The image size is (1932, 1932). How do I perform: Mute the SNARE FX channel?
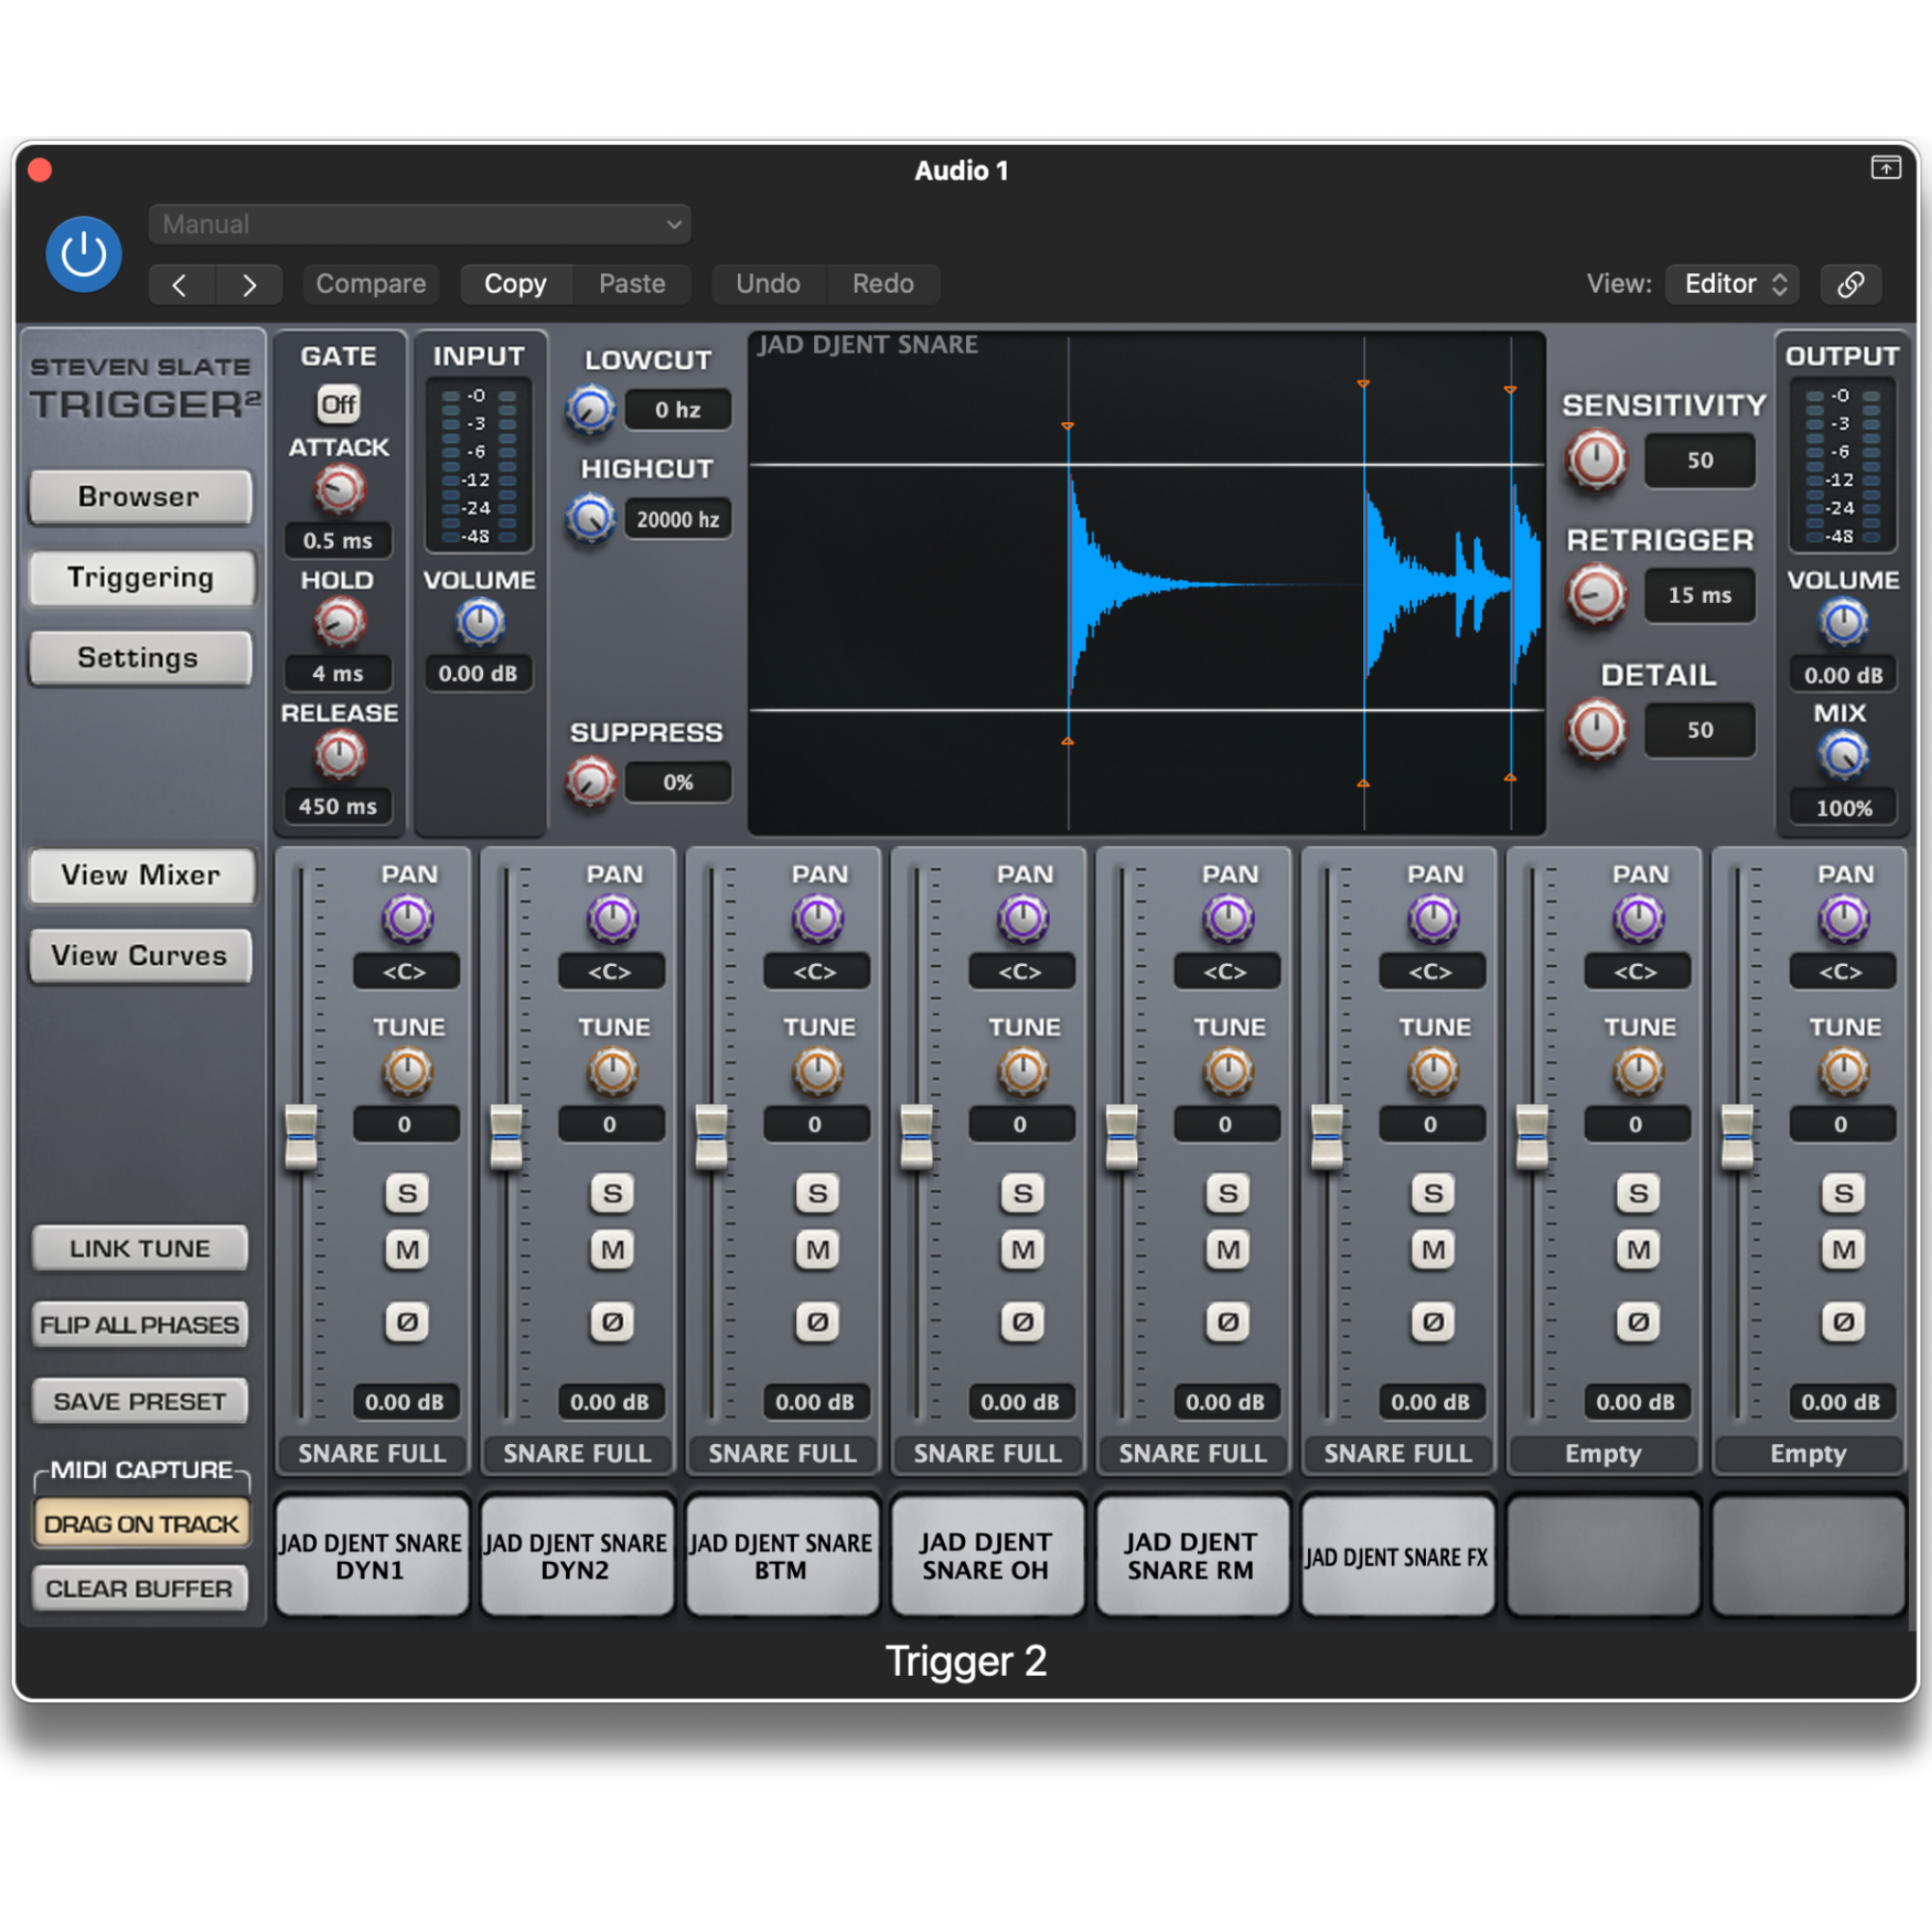(1433, 1250)
